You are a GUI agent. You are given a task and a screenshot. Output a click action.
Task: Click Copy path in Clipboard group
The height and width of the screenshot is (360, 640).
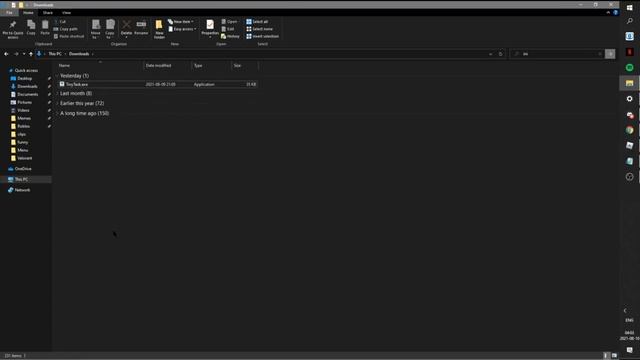point(65,29)
